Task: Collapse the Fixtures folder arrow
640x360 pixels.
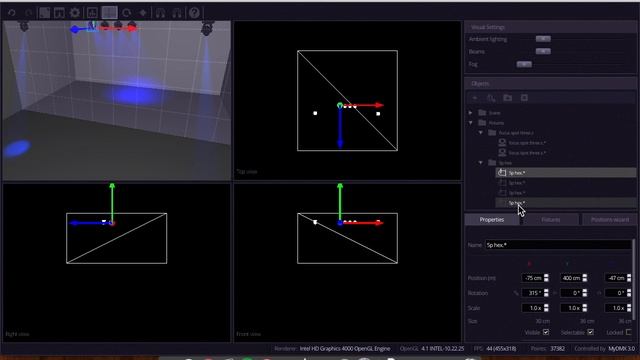Action: (x=471, y=122)
